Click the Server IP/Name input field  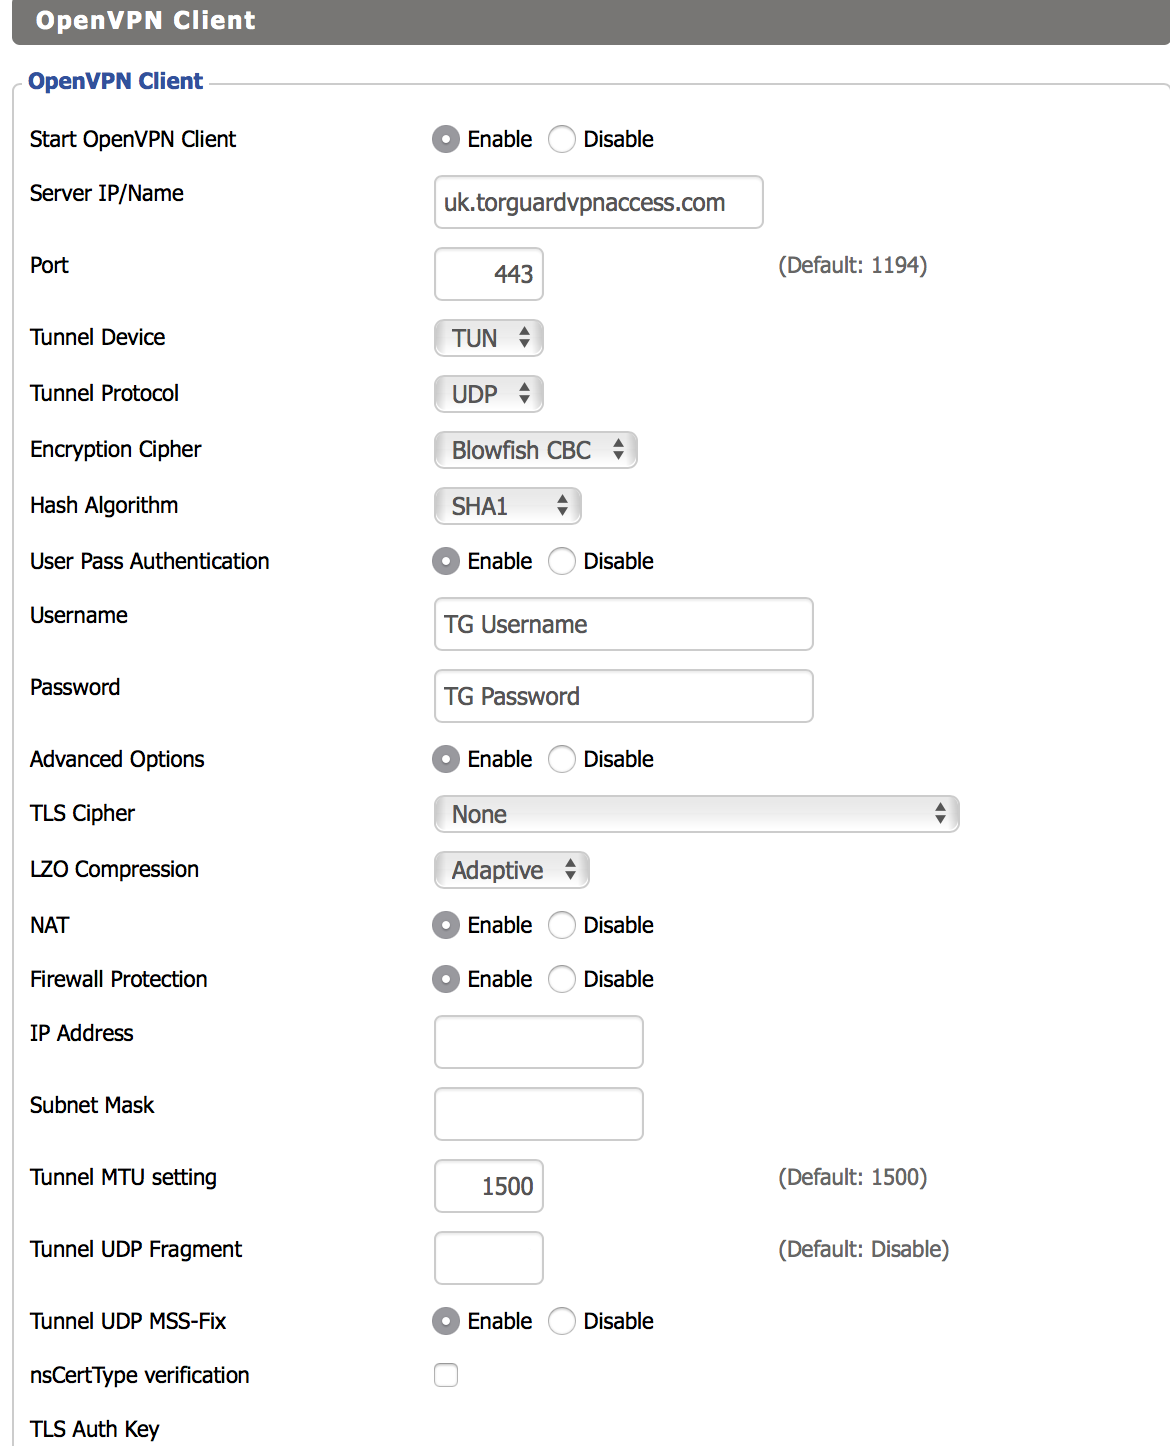point(599,202)
